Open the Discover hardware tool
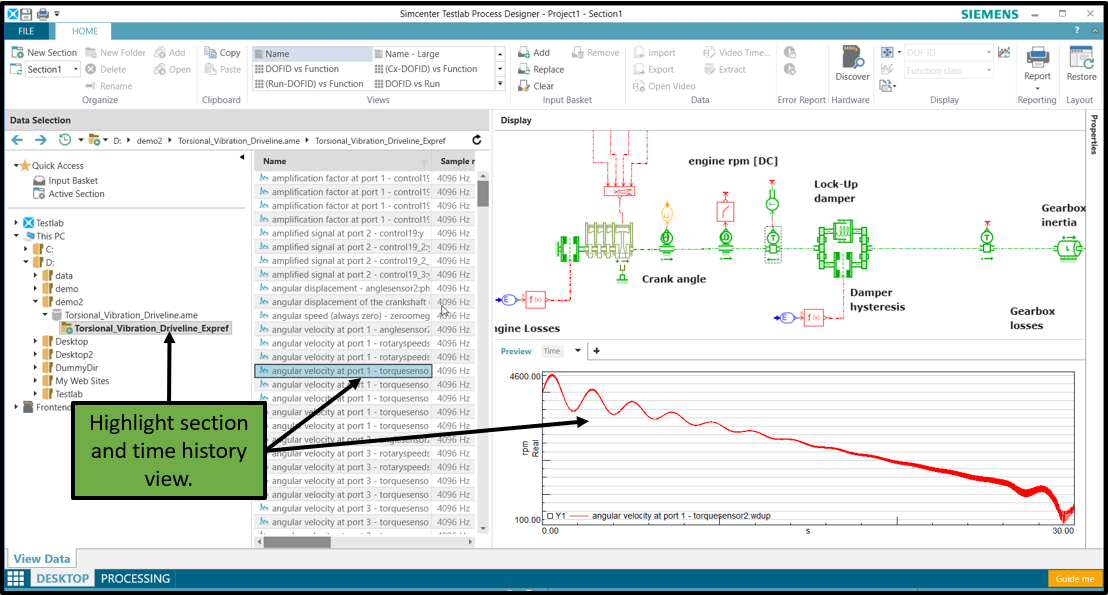This screenshot has height=595, width=1108. click(x=852, y=64)
